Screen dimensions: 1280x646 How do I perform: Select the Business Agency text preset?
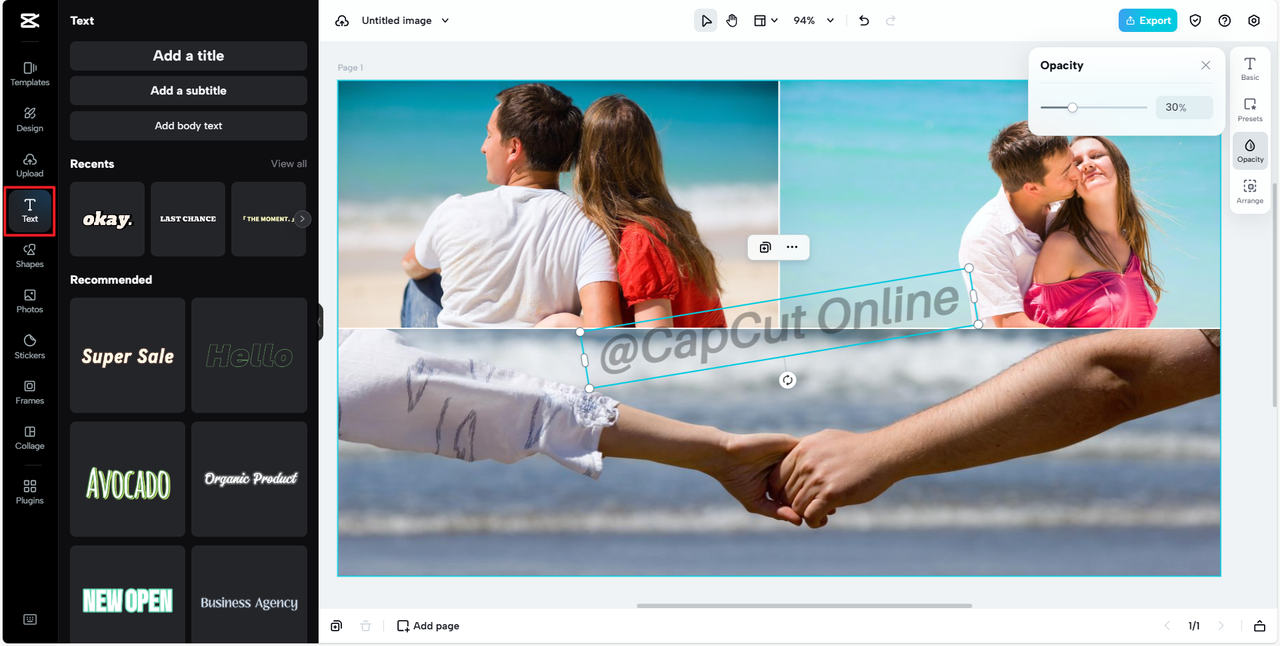(x=249, y=595)
